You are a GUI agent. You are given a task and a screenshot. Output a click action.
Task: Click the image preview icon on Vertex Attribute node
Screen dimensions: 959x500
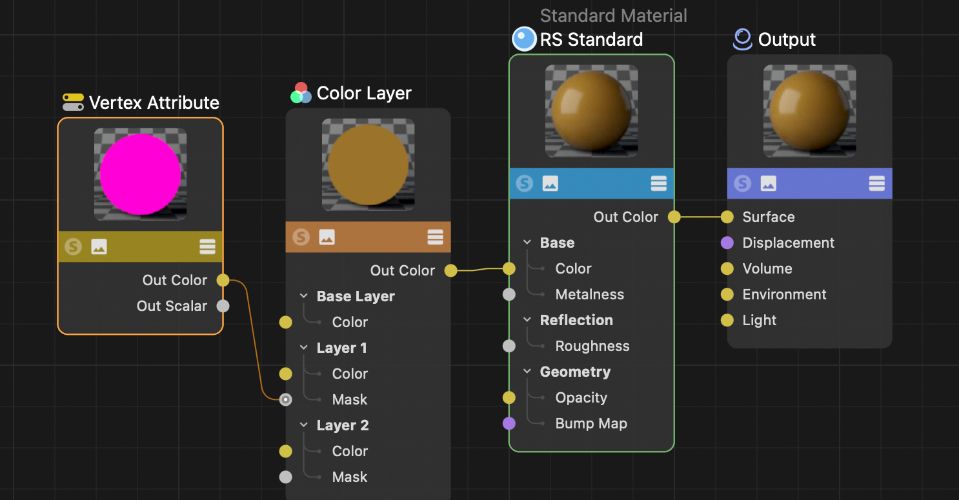[99, 247]
